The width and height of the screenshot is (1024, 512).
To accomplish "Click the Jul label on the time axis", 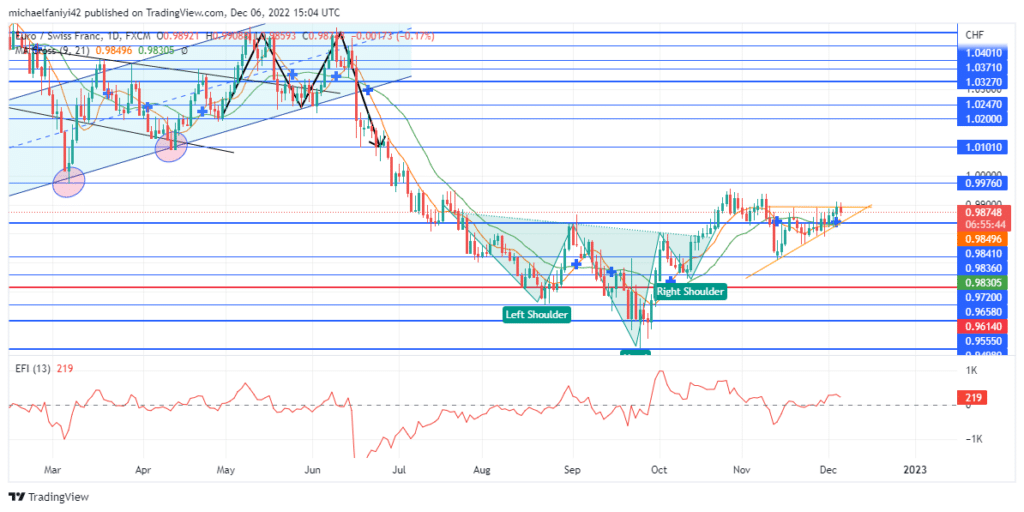I will pyautogui.click(x=400, y=469).
